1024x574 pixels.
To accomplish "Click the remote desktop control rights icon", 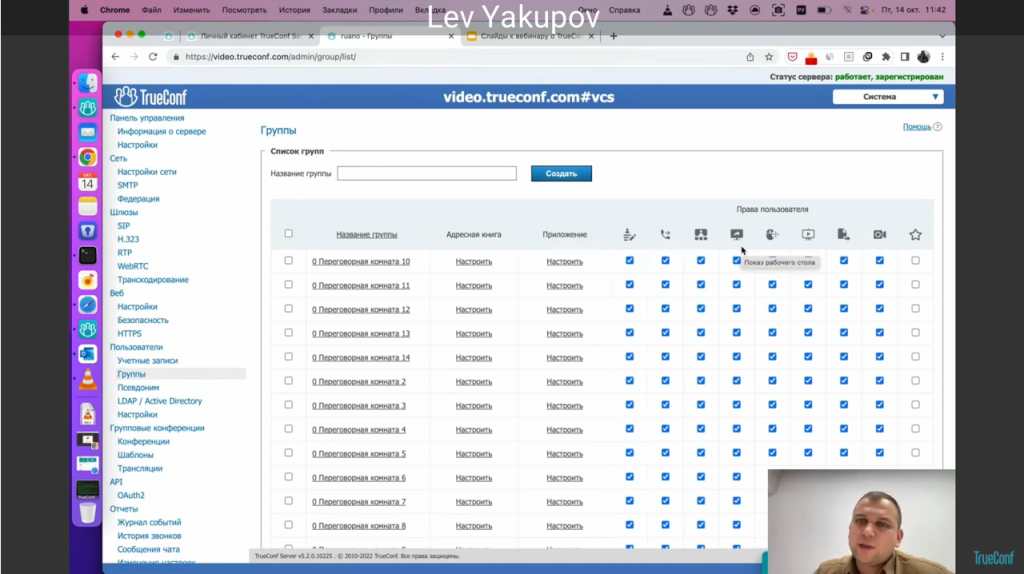I will (x=773, y=234).
